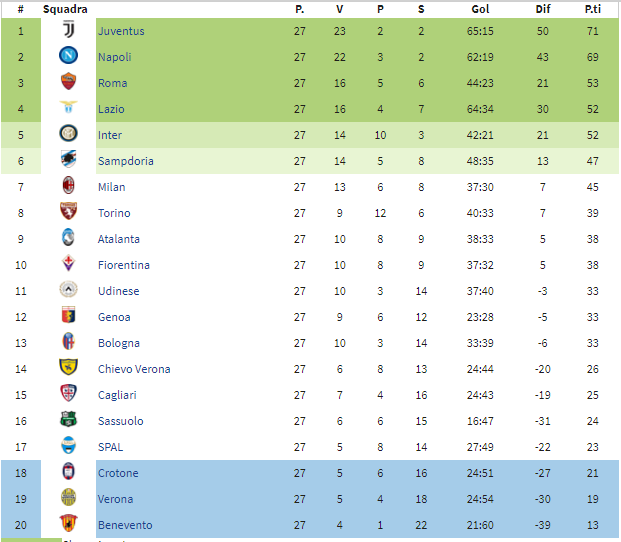621x542 pixels.
Task: Click the Milan club logo
Action: pyautogui.click(x=69, y=185)
